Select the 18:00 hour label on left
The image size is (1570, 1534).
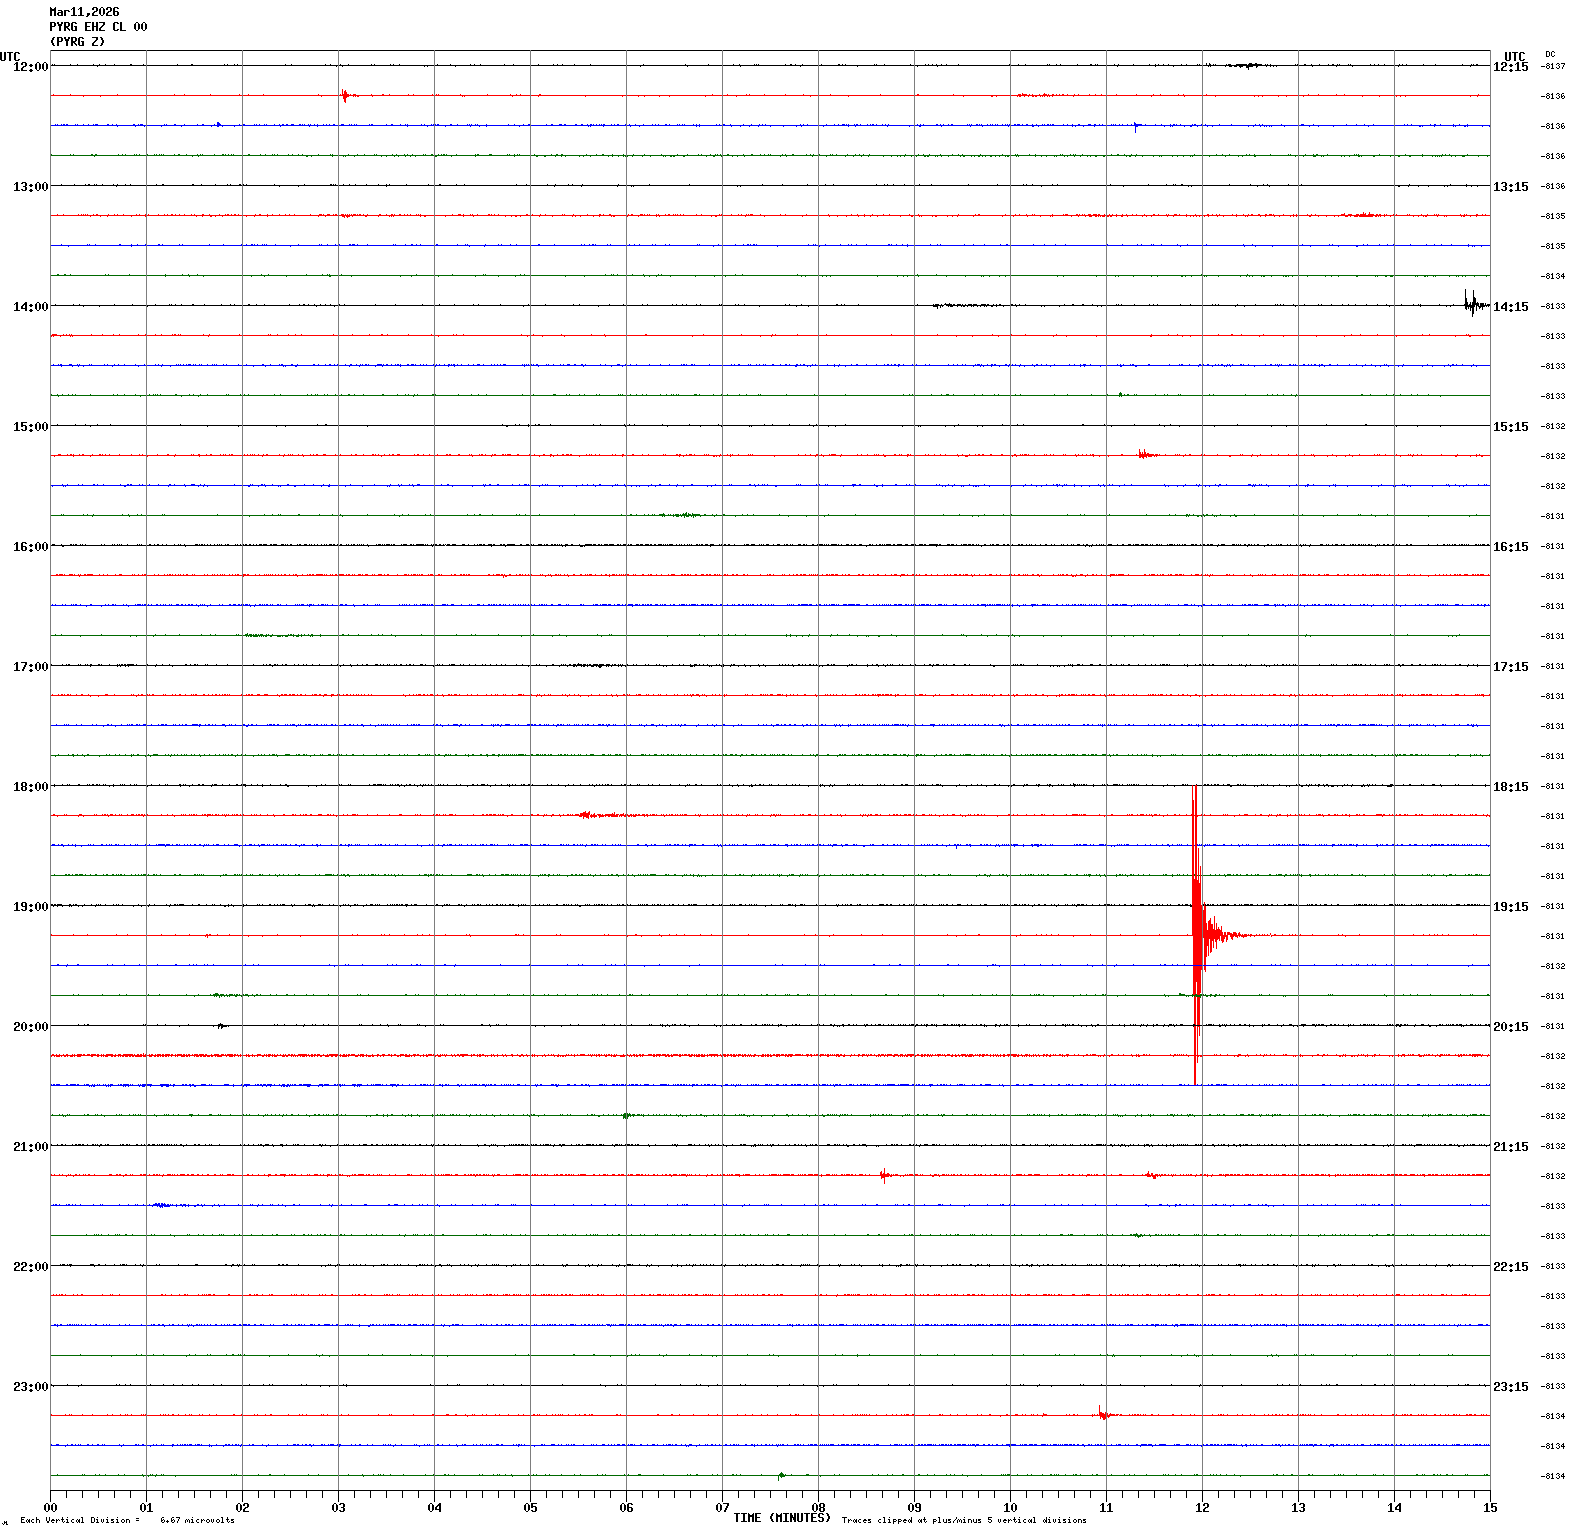tap(30, 786)
